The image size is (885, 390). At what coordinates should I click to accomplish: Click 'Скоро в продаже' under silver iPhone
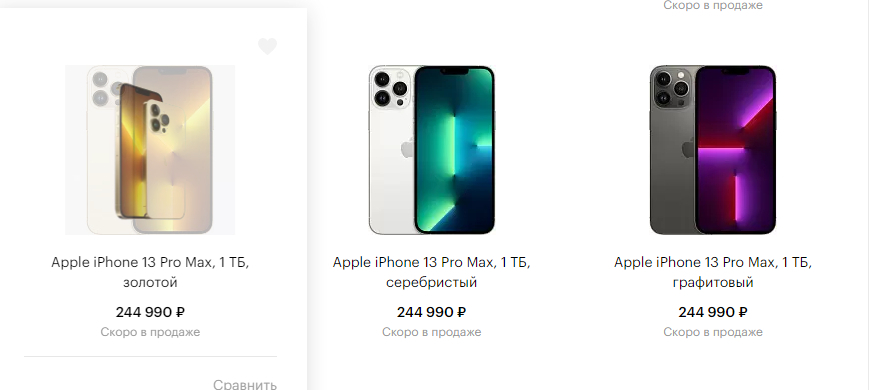point(432,332)
